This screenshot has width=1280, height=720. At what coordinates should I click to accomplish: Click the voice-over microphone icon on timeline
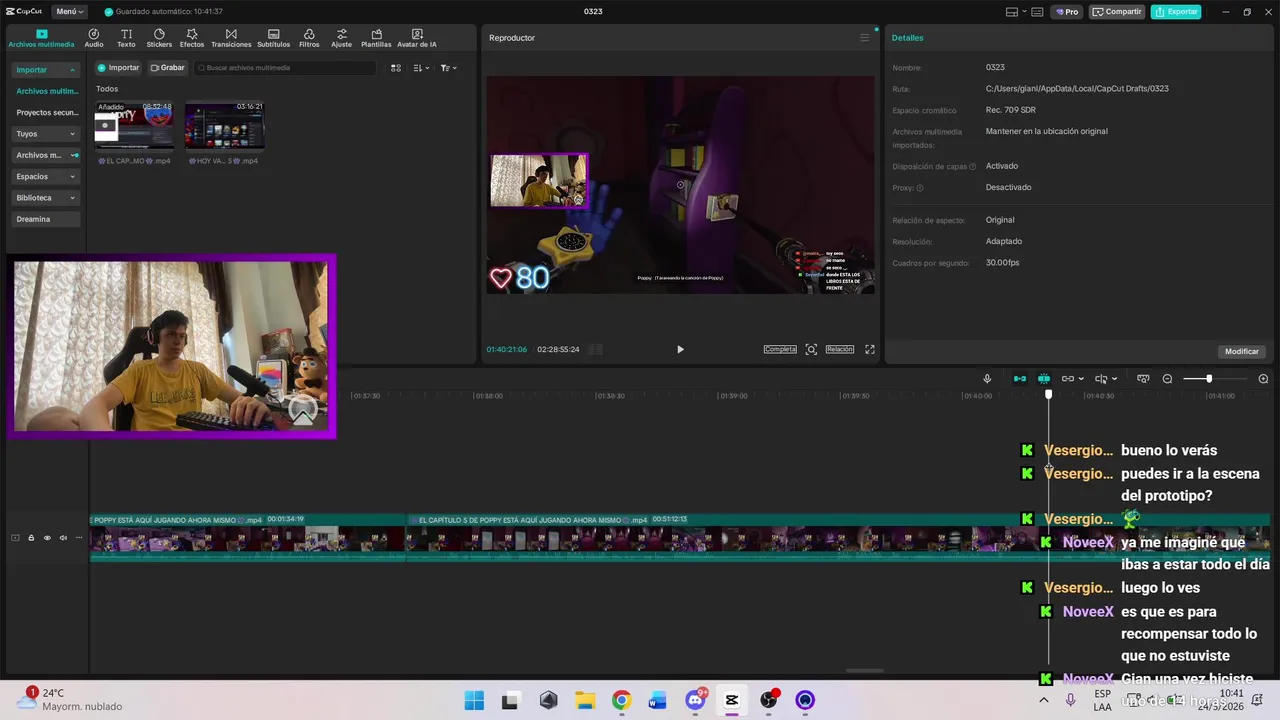987,379
